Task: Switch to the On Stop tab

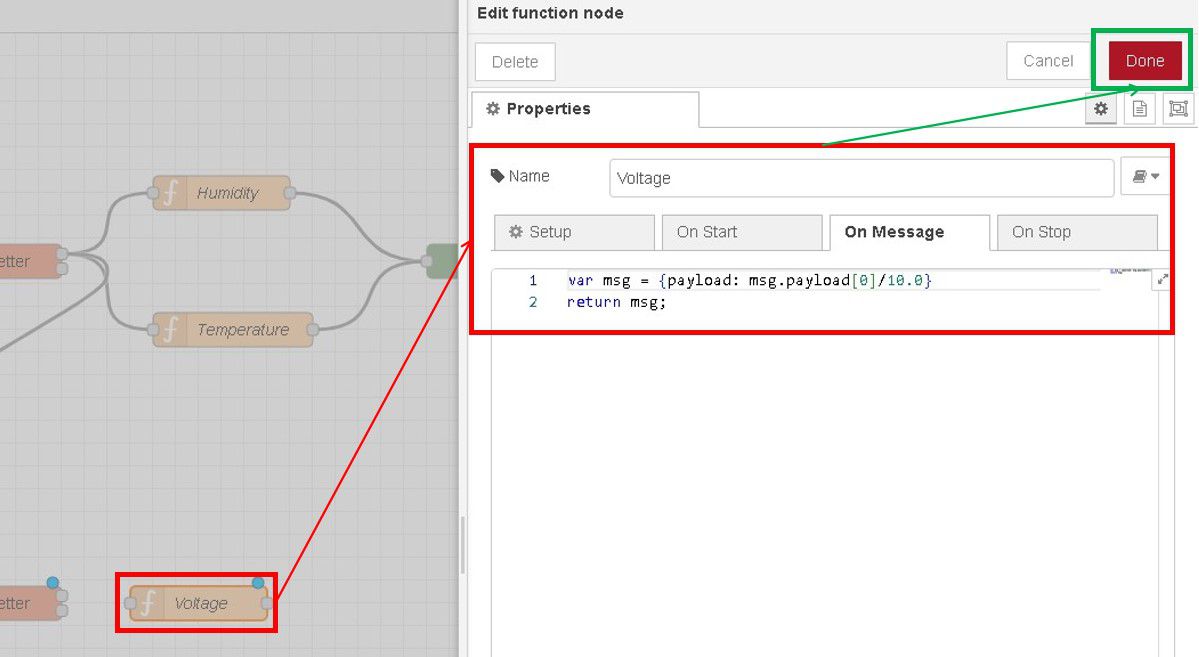Action: click(x=1076, y=232)
